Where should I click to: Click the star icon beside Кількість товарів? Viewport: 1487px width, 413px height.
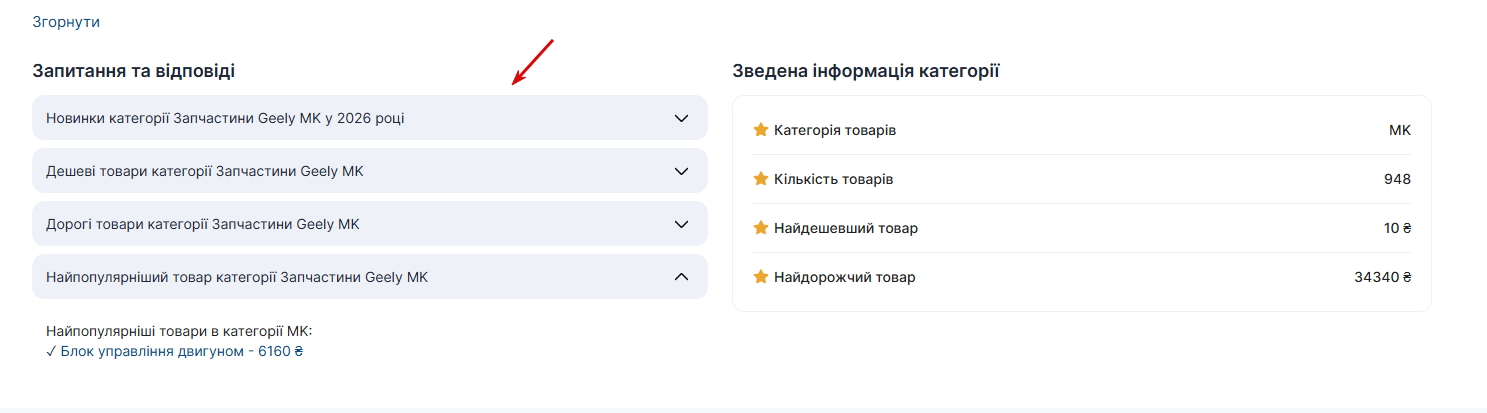[x=761, y=179]
